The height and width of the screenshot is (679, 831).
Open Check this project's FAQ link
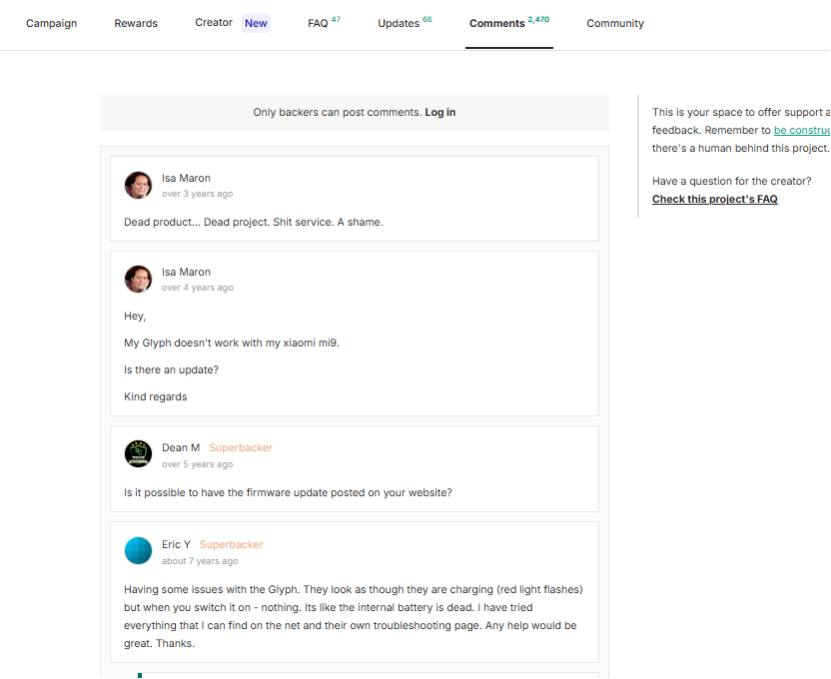pyautogui.click(x=714, y=199)
